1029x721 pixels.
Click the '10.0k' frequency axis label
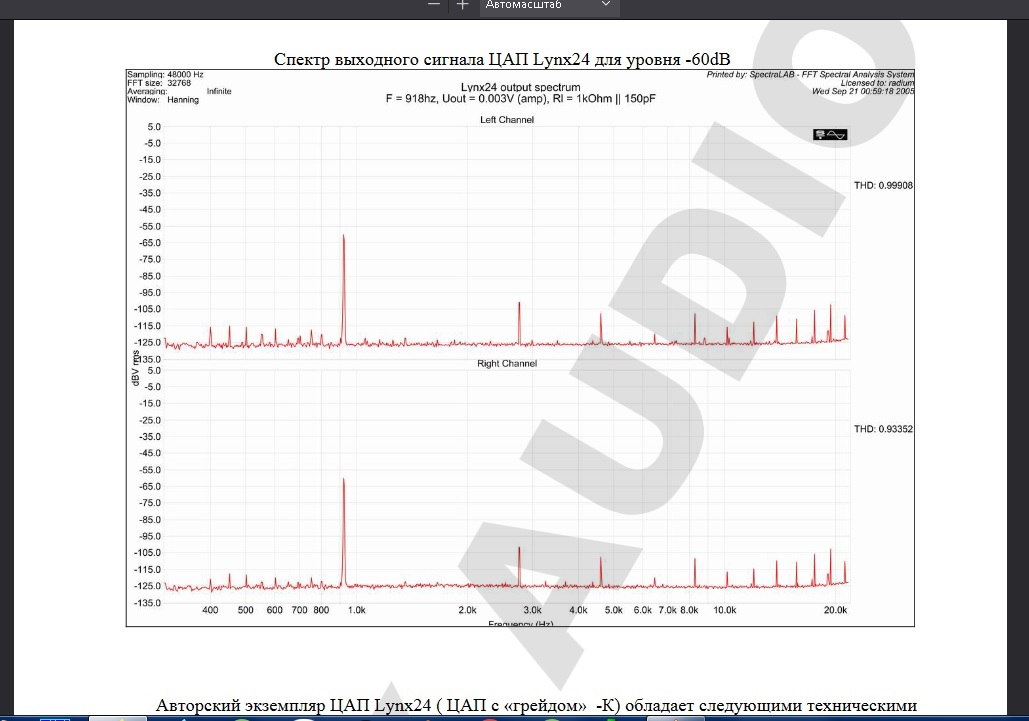(724, 610)
